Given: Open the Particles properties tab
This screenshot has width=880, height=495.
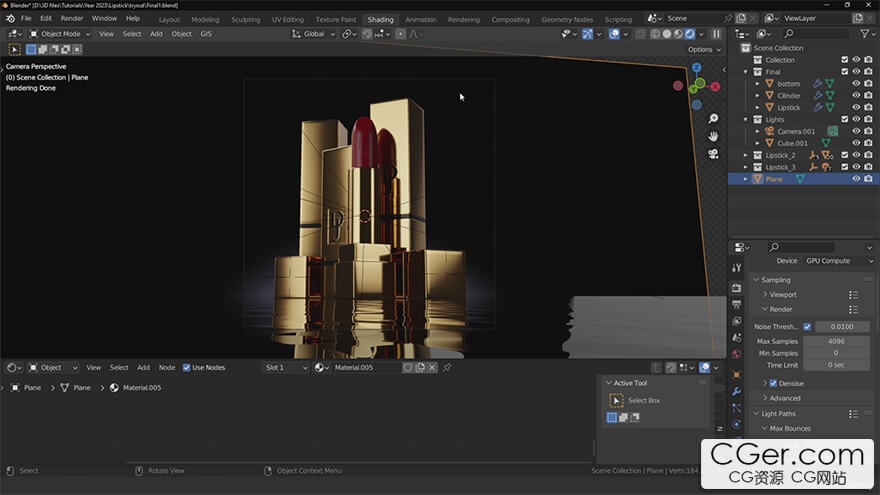Looking at the screenshot, I should coord(737,408).
